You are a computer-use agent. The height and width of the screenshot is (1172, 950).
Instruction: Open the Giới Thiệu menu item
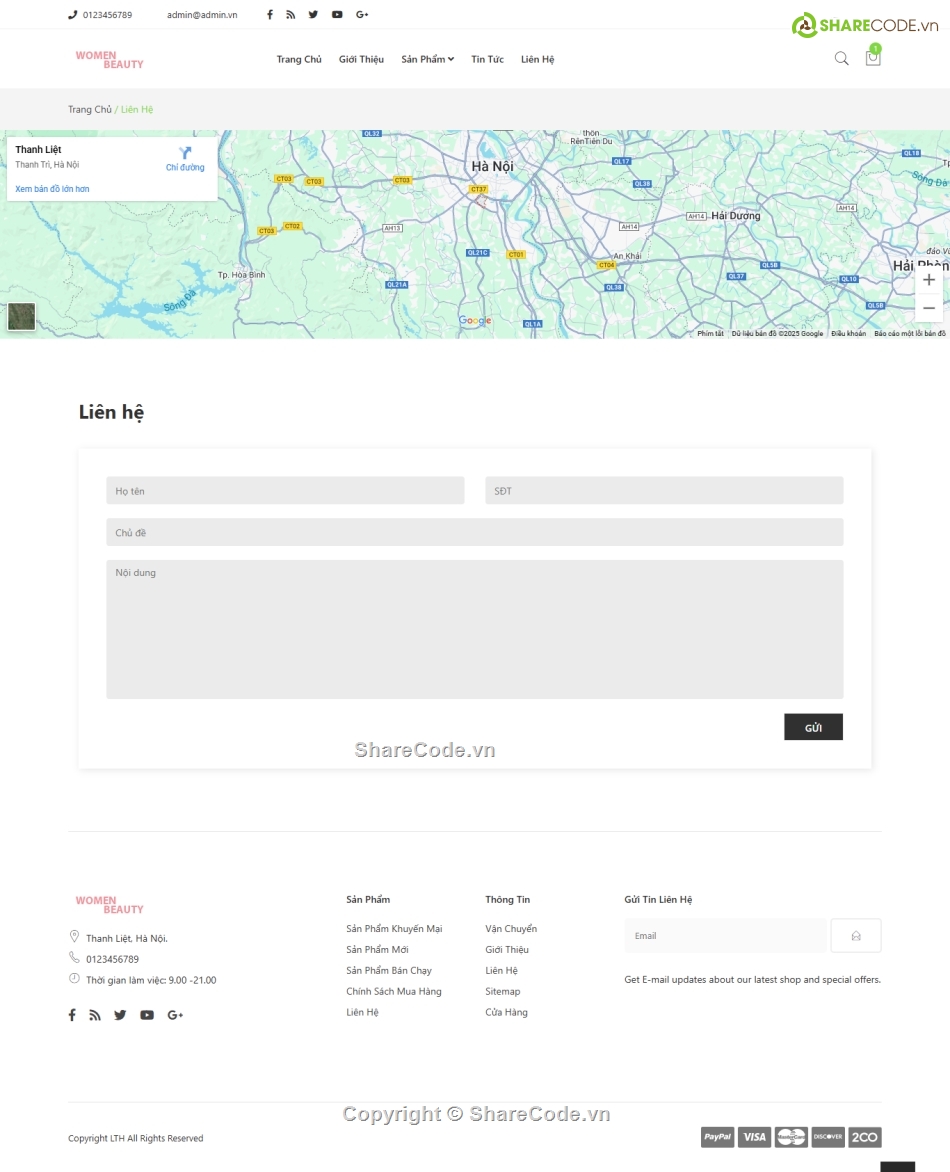click(x=361, y=59)
